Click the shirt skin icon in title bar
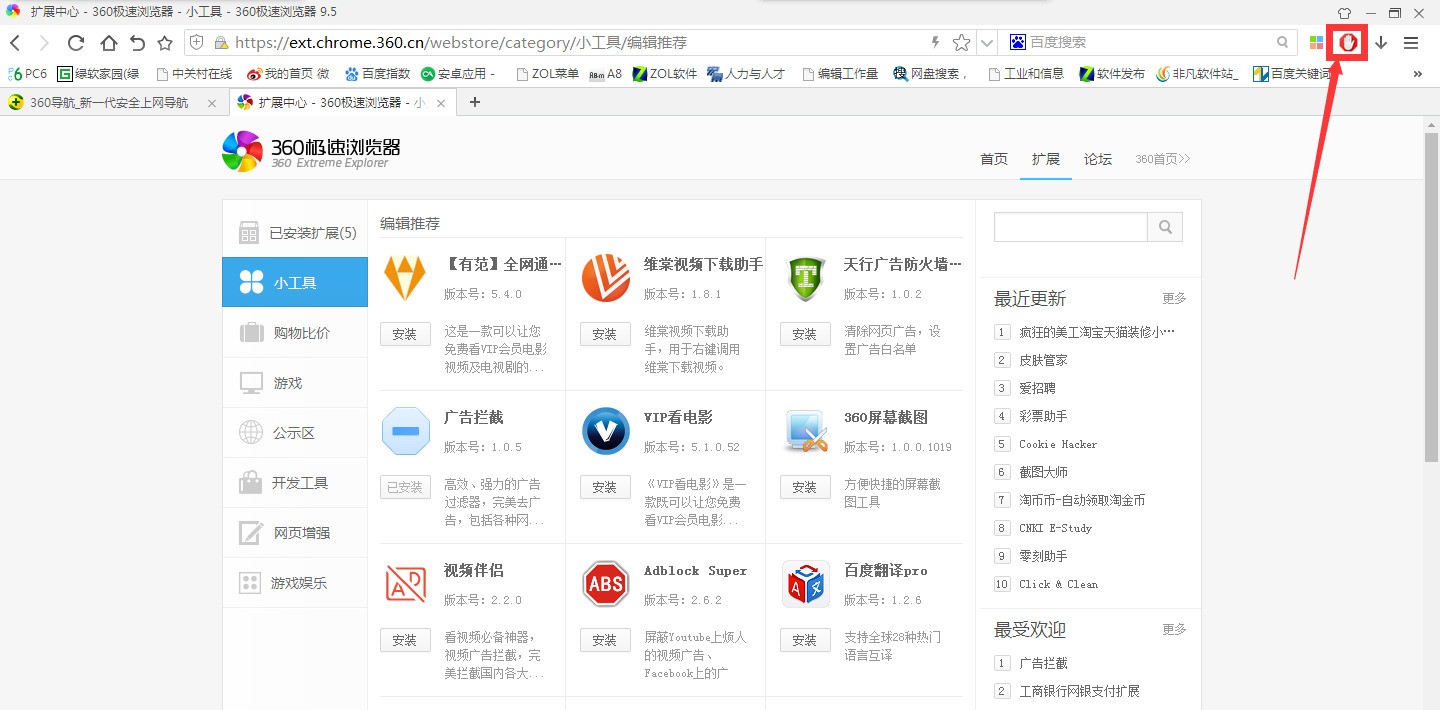This screenshot has height=710, width=1440. (x=1343, y=12)
